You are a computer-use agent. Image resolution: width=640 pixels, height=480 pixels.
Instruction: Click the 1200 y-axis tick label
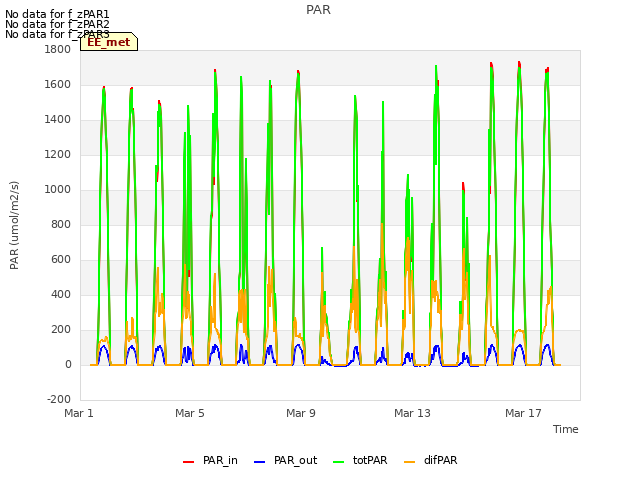tap(58, 155)
